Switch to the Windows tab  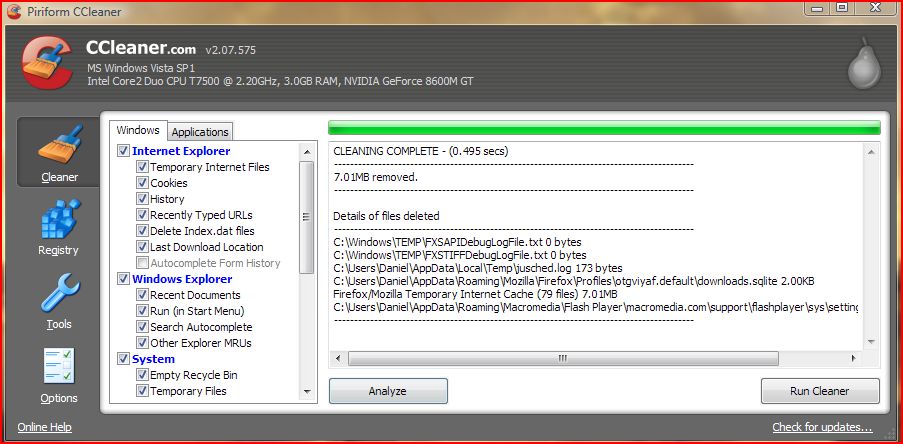(138, 130)
